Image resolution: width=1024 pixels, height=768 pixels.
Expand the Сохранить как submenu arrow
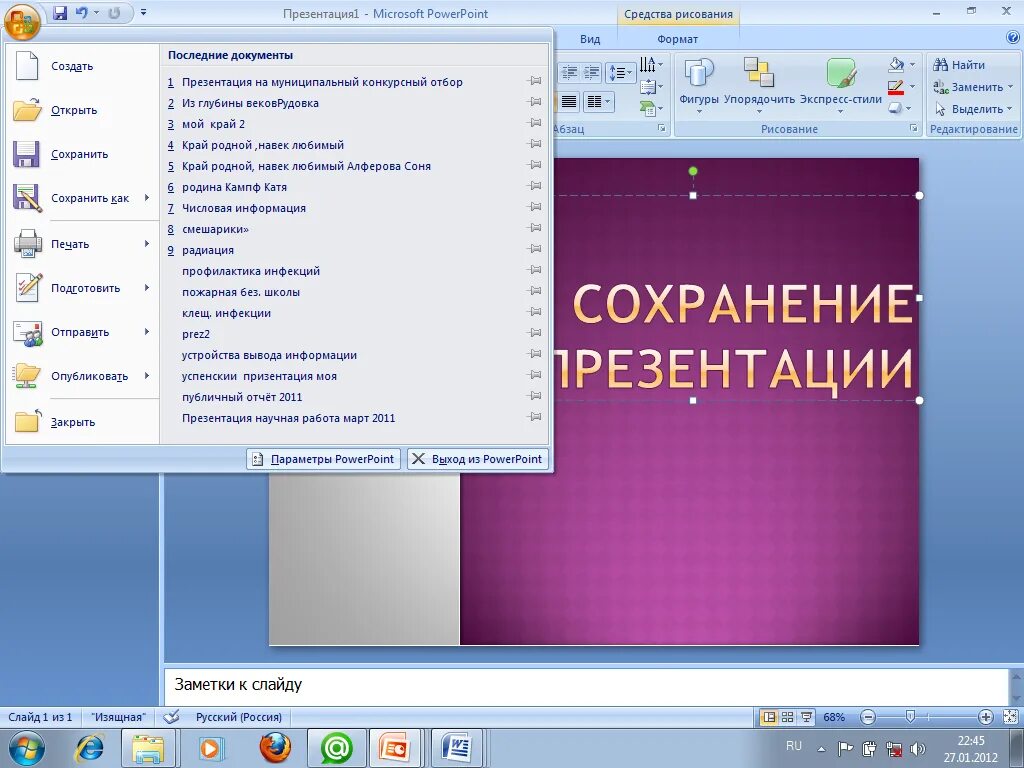pyautogui.click(x=147, y=198)
